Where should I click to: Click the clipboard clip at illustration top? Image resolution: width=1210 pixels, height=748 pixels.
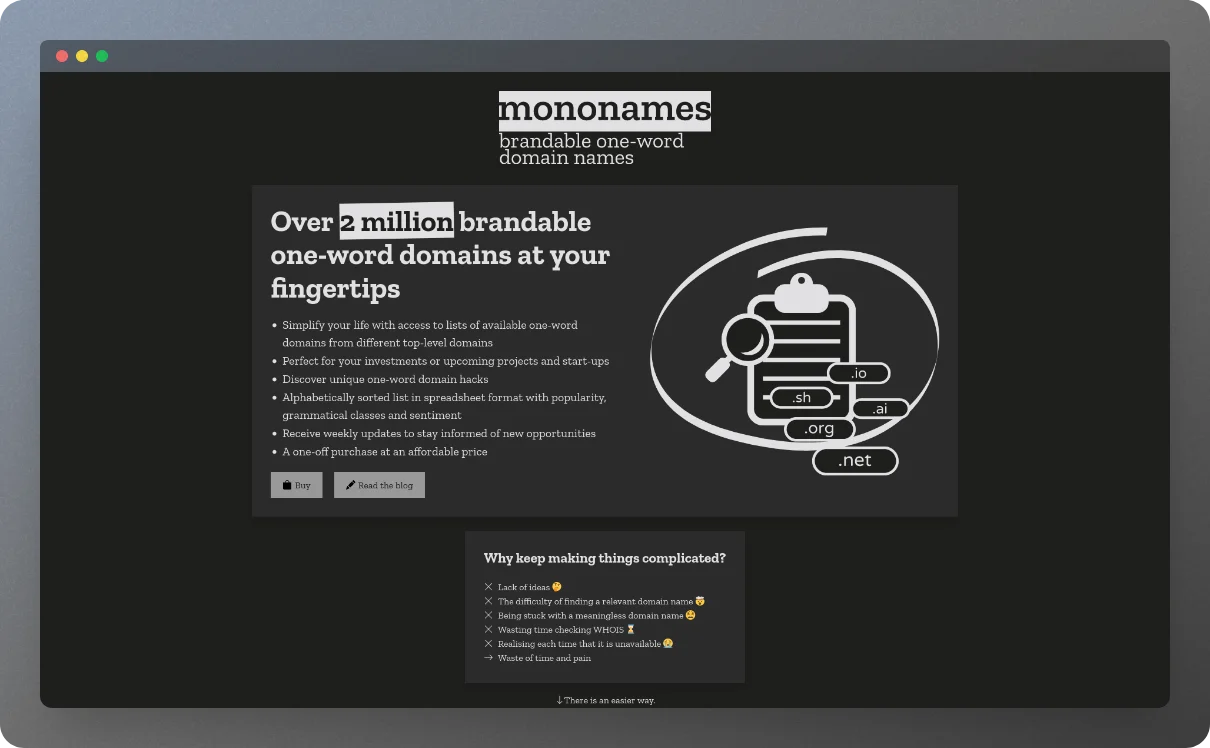(801, 291)
